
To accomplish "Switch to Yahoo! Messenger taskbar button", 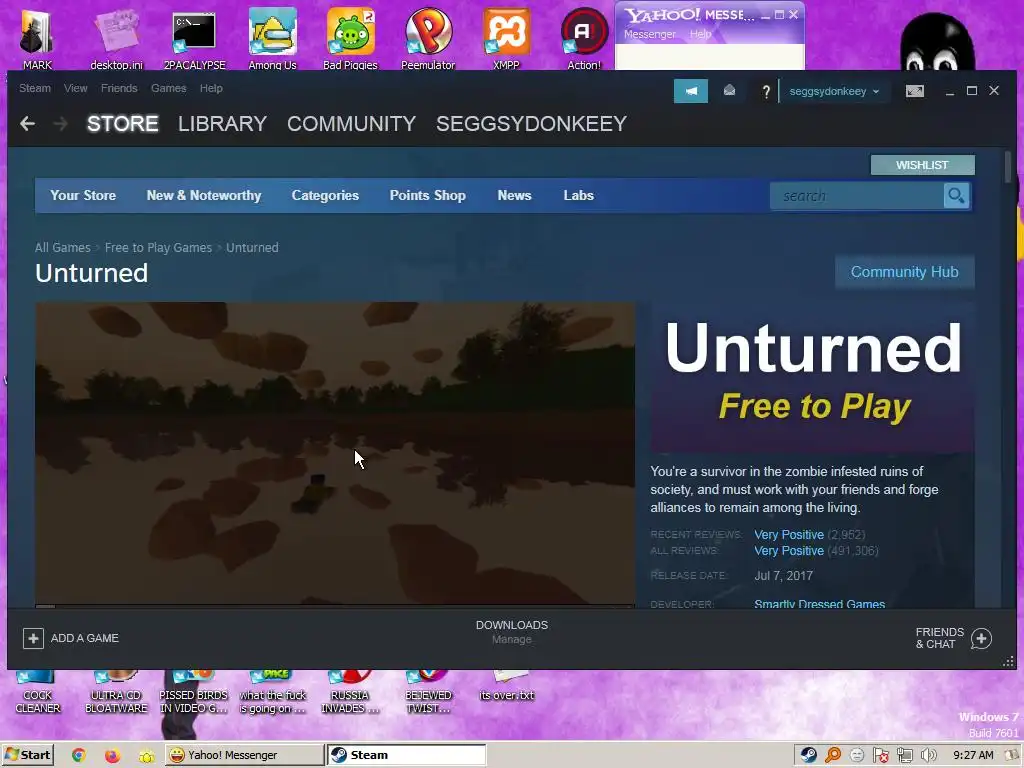I will [244, 755].
